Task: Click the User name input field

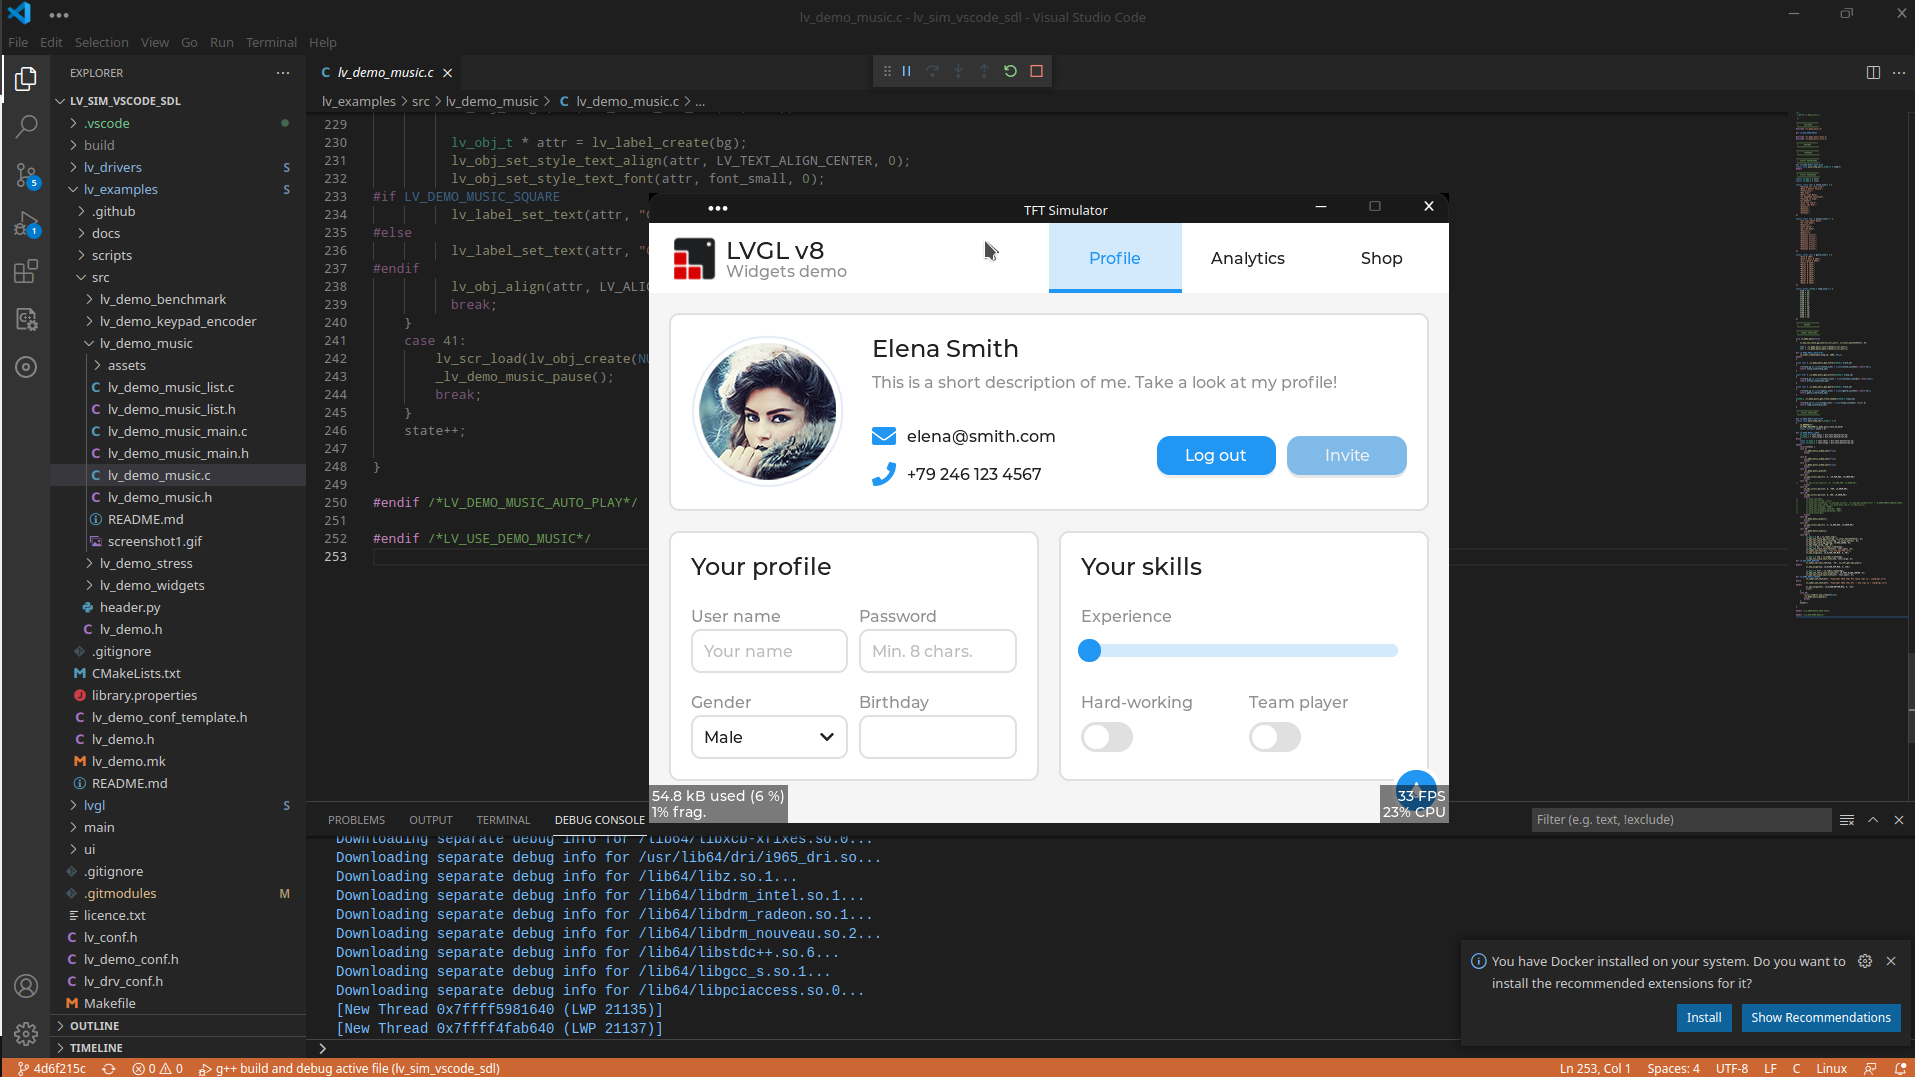Action: (x=769, y=651)
